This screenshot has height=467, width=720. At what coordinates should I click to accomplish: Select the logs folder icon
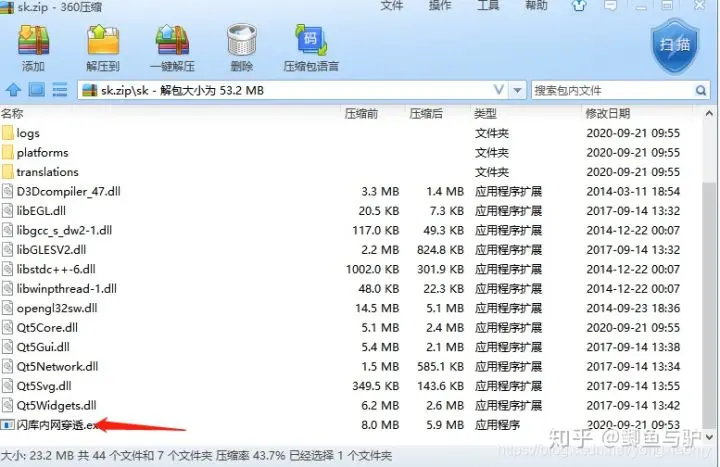coord(8,133)
